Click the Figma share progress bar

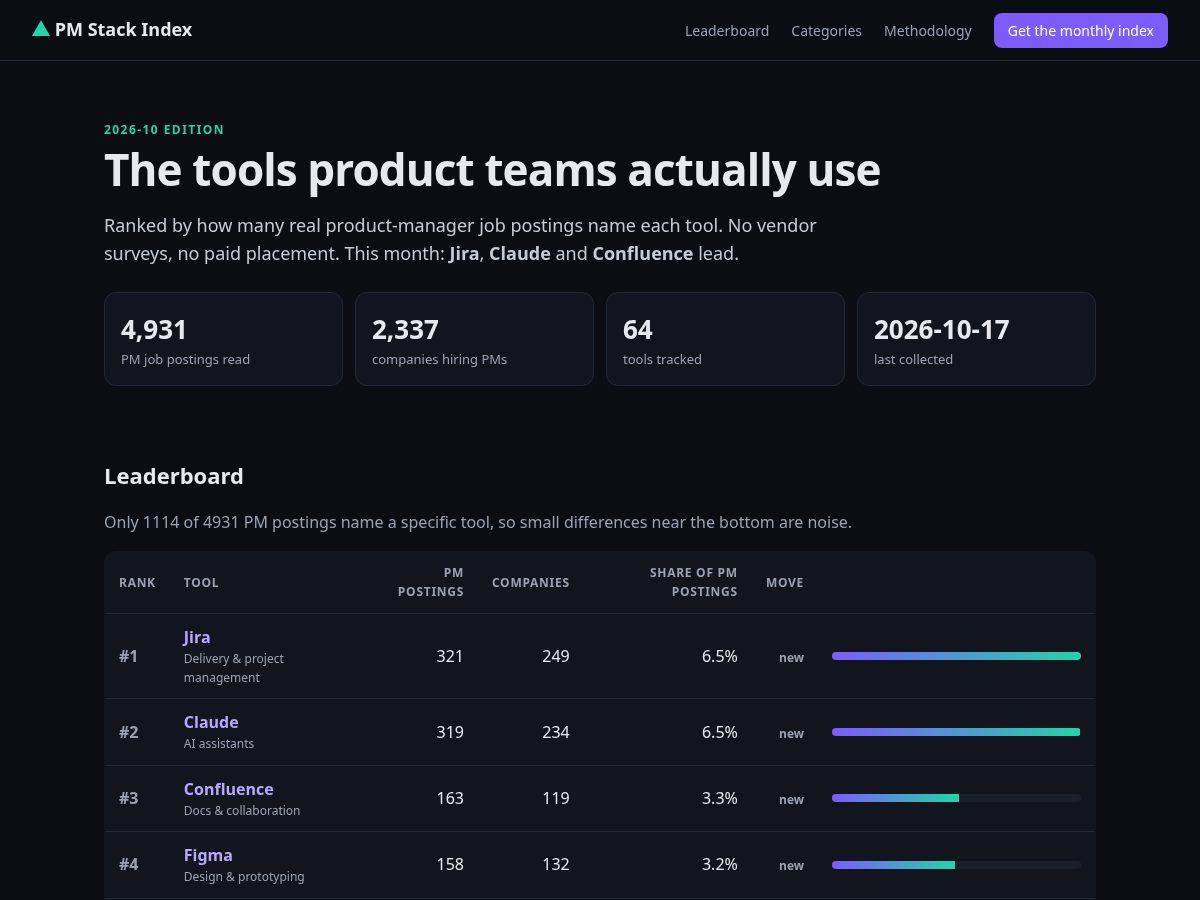tap(956, 865)
